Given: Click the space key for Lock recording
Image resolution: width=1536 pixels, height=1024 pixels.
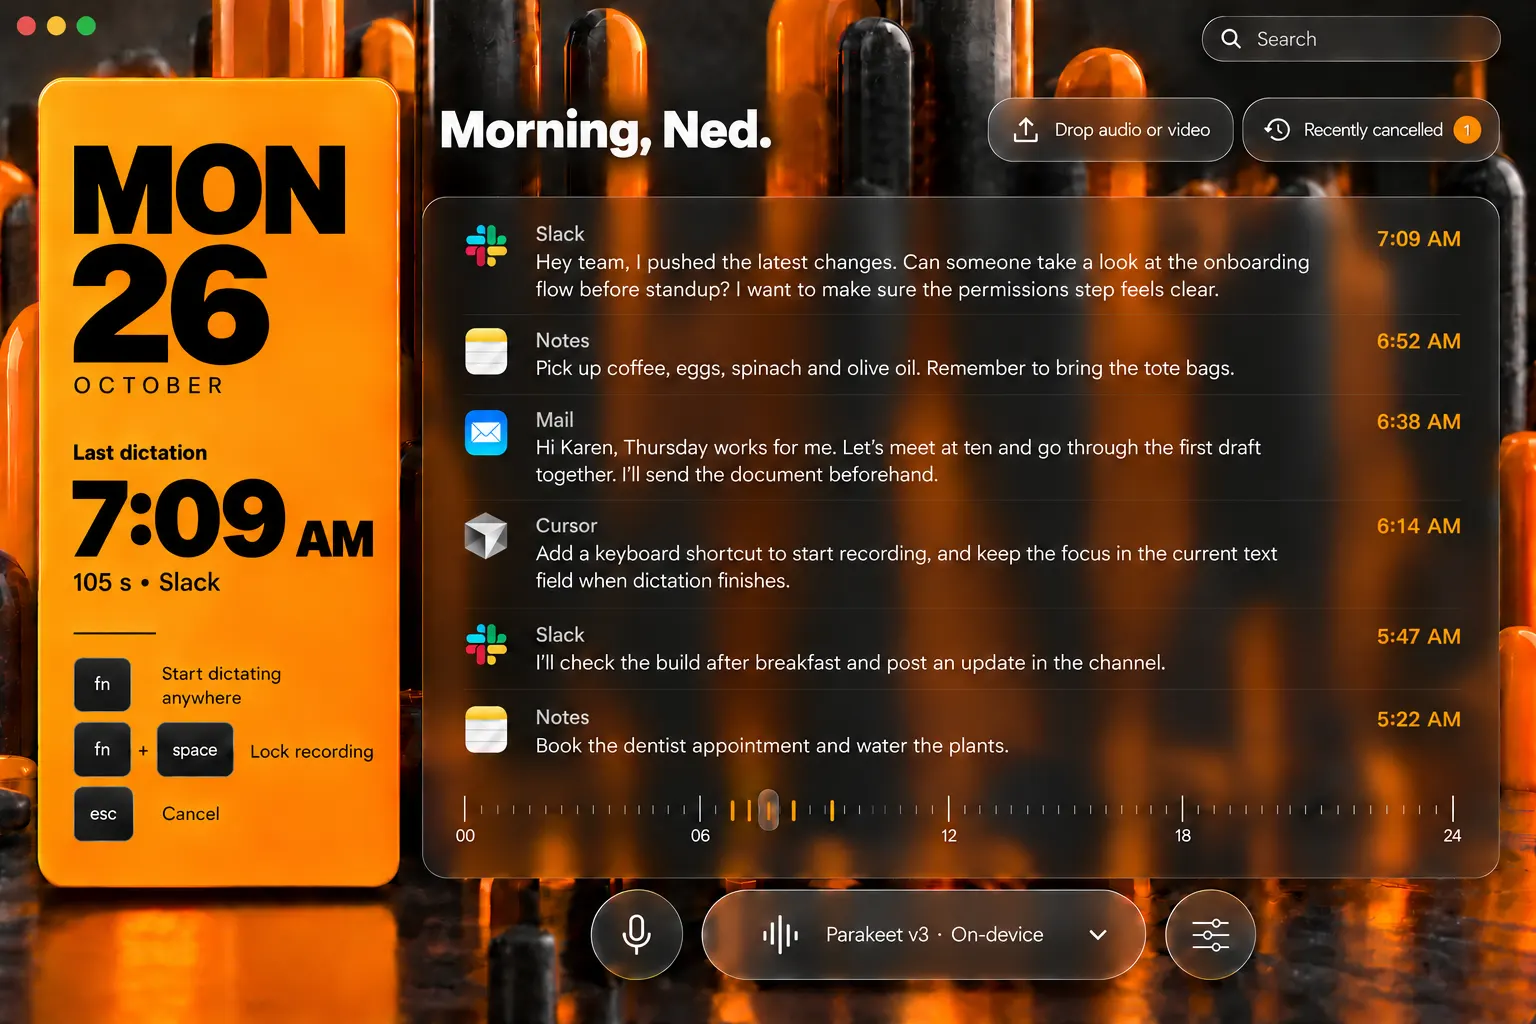Looking at the screenshot, I should 195,750.
